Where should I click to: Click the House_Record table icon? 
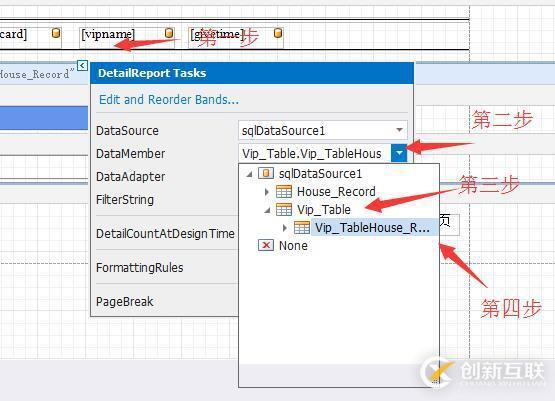tap(284, 191)
